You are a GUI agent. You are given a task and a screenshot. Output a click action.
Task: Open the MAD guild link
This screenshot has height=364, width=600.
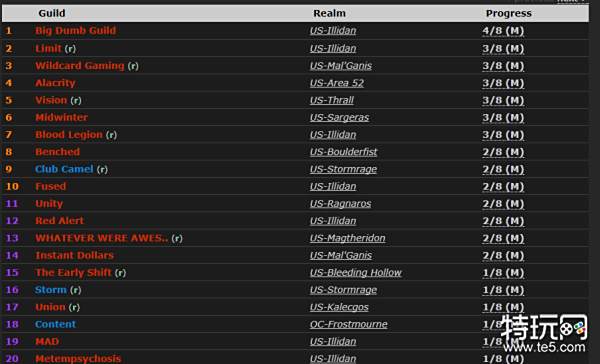[47, 341]
